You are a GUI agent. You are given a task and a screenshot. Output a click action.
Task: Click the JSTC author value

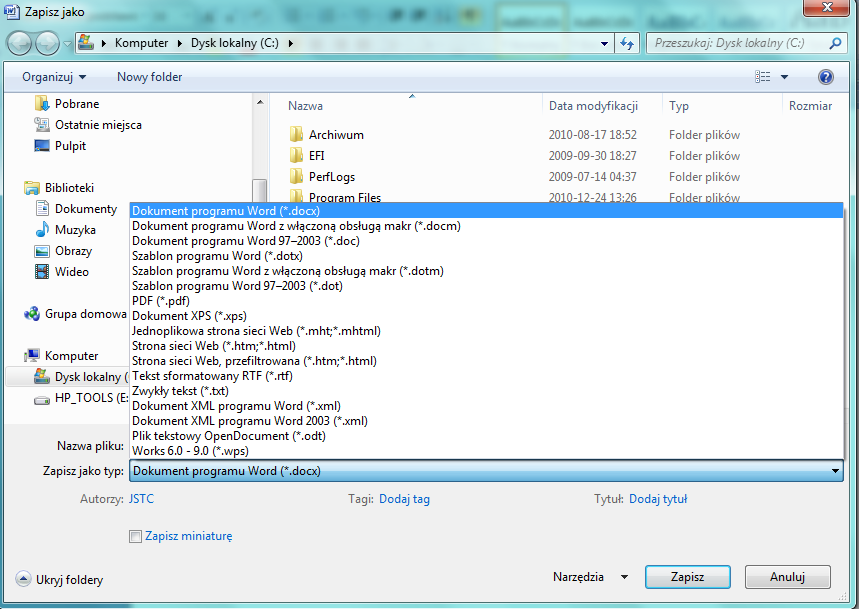[x=141, y=499]
